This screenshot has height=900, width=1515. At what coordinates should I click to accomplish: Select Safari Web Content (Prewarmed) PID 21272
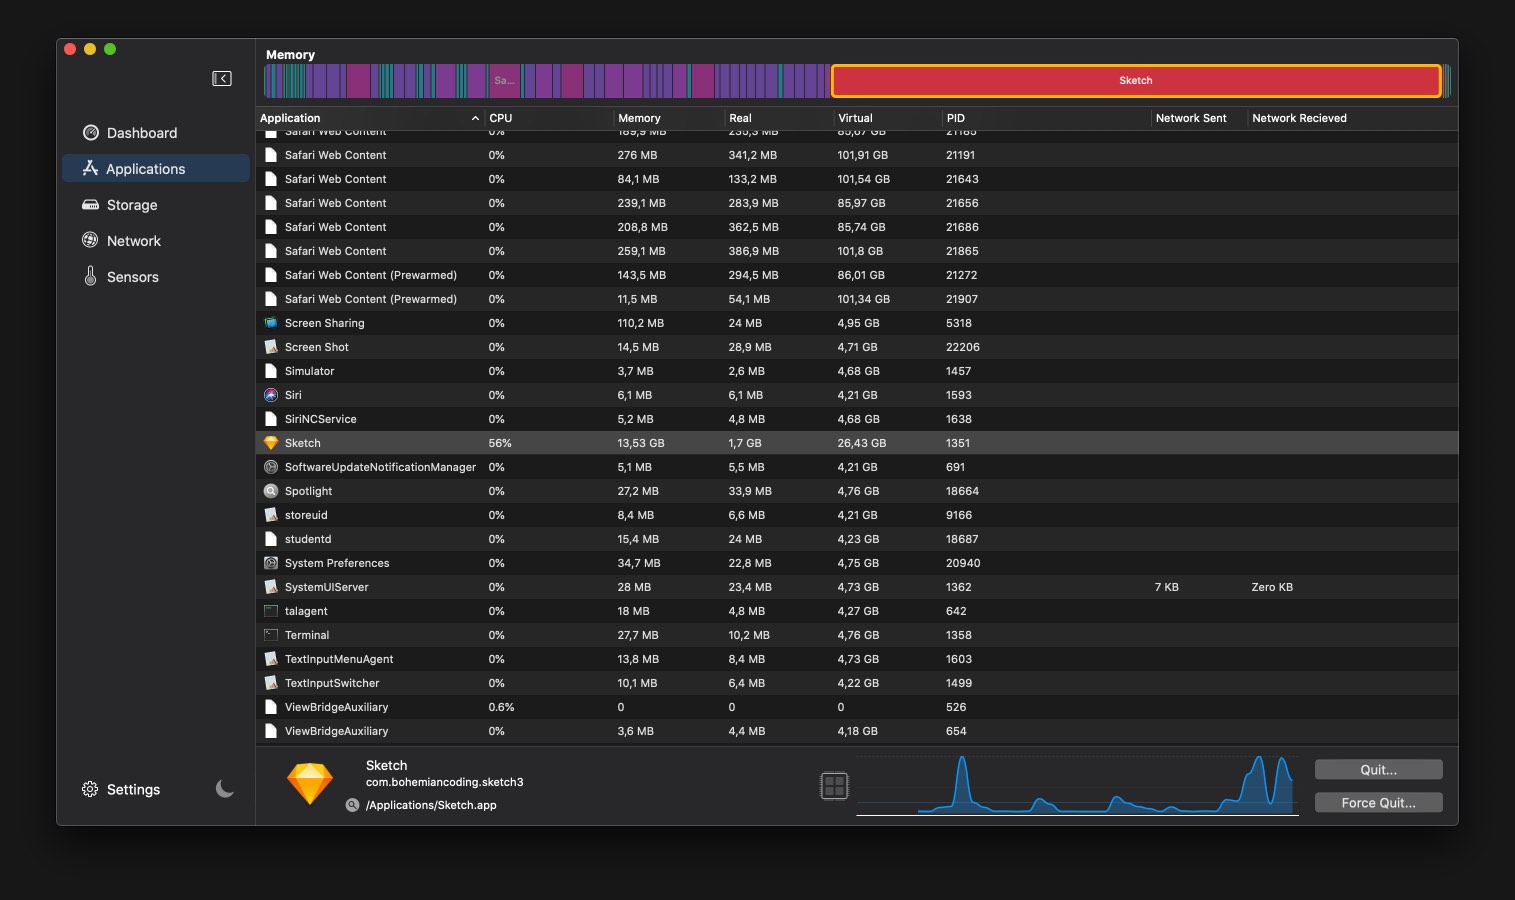[857, 275]
